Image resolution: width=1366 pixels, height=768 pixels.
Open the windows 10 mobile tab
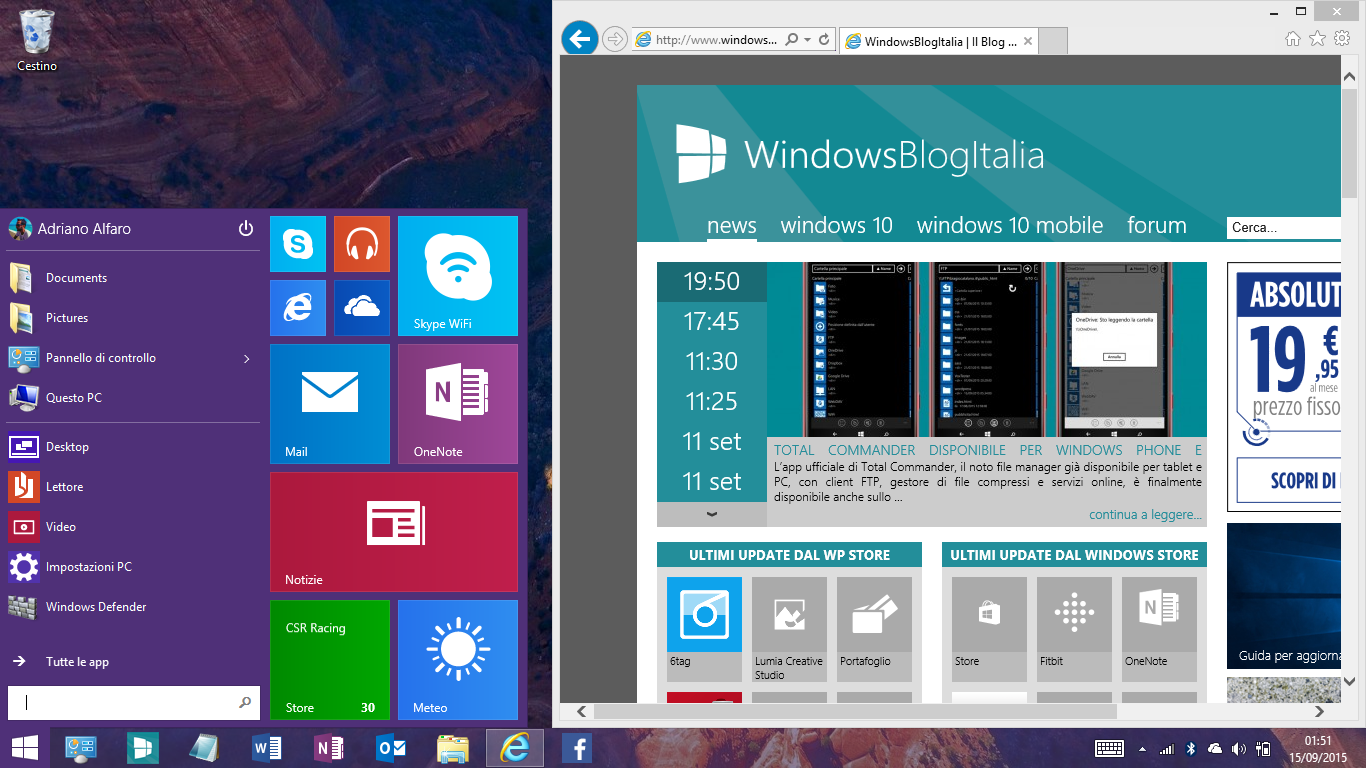[1010, 226]
